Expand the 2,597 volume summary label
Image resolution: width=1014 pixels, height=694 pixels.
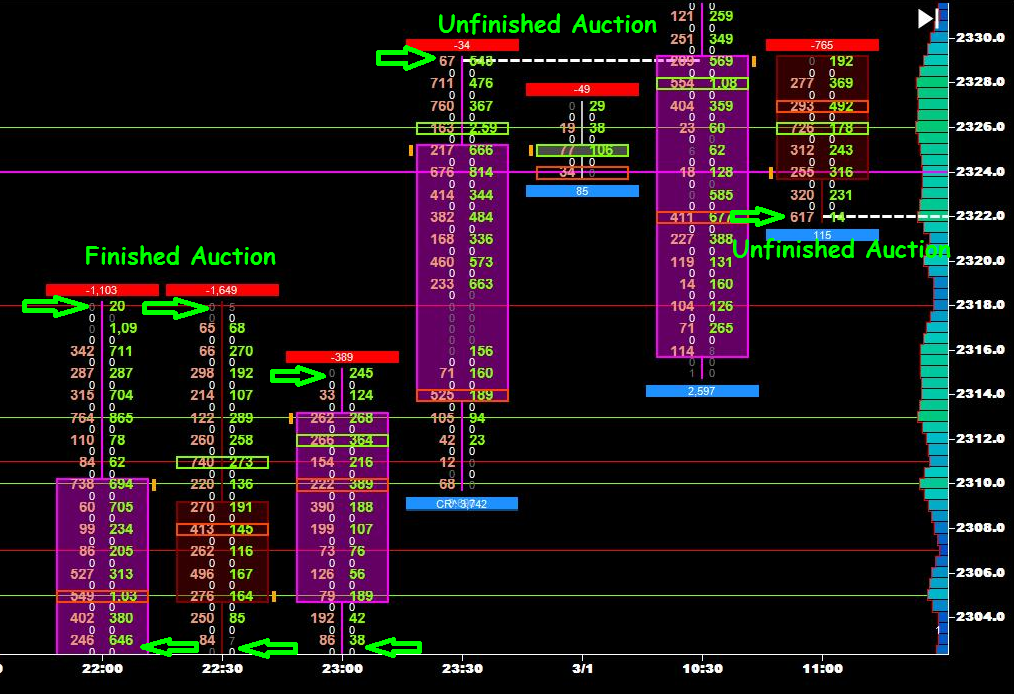(701, 390)
